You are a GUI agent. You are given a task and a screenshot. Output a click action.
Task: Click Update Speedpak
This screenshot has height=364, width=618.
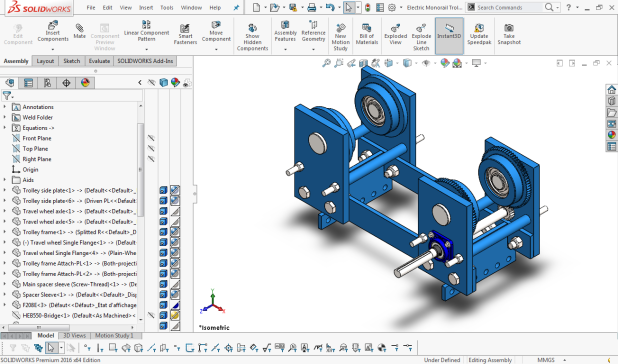tap(479, 34)
